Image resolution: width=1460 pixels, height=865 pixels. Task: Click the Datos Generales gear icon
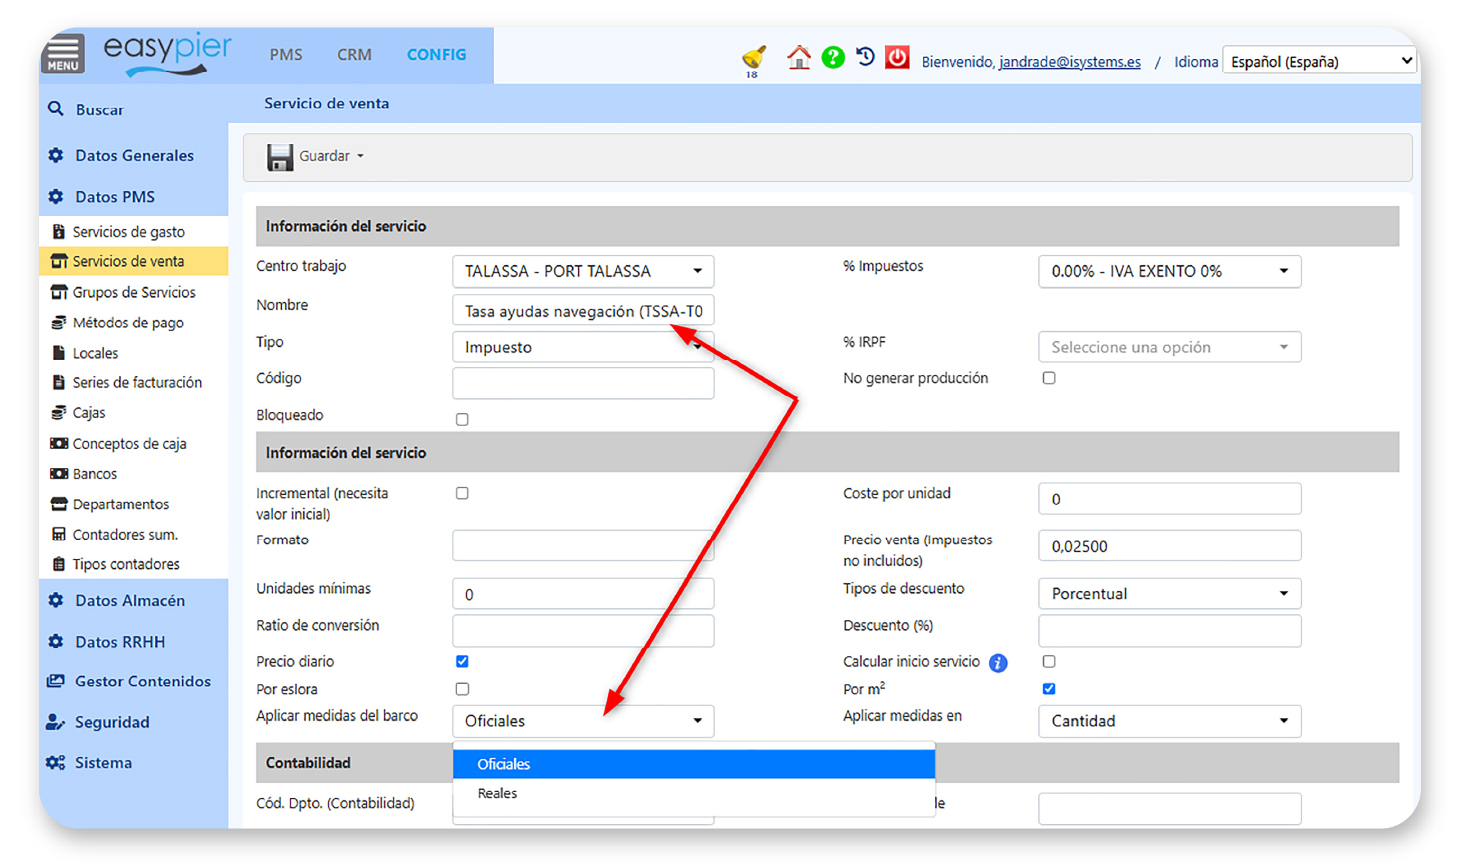pyautogui.click(x=56, y=155)
